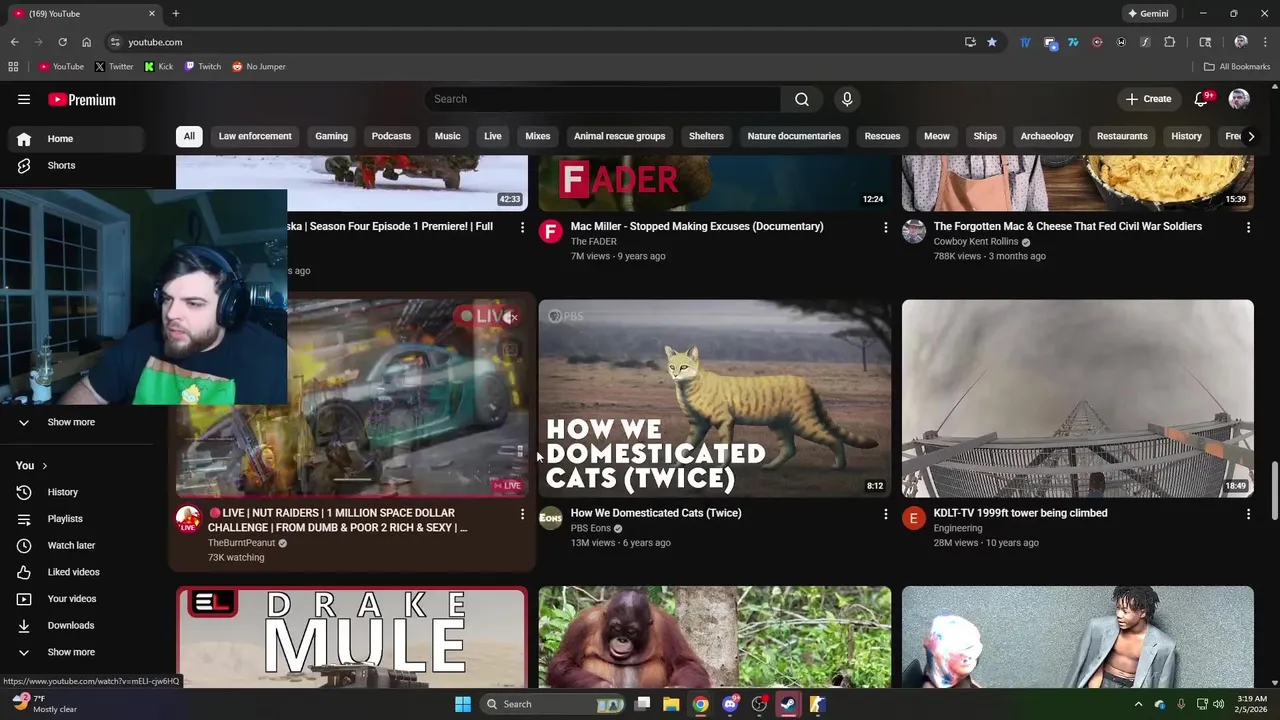Image resolution: width=1280 pixels, height=720 pixels.
Task: Select the Podcasts filter chip
Action: click(x=391, y=137)
